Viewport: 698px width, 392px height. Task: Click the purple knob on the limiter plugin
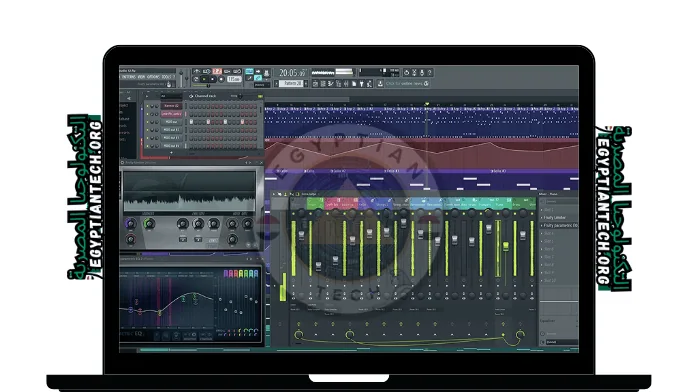click(131, 224)
